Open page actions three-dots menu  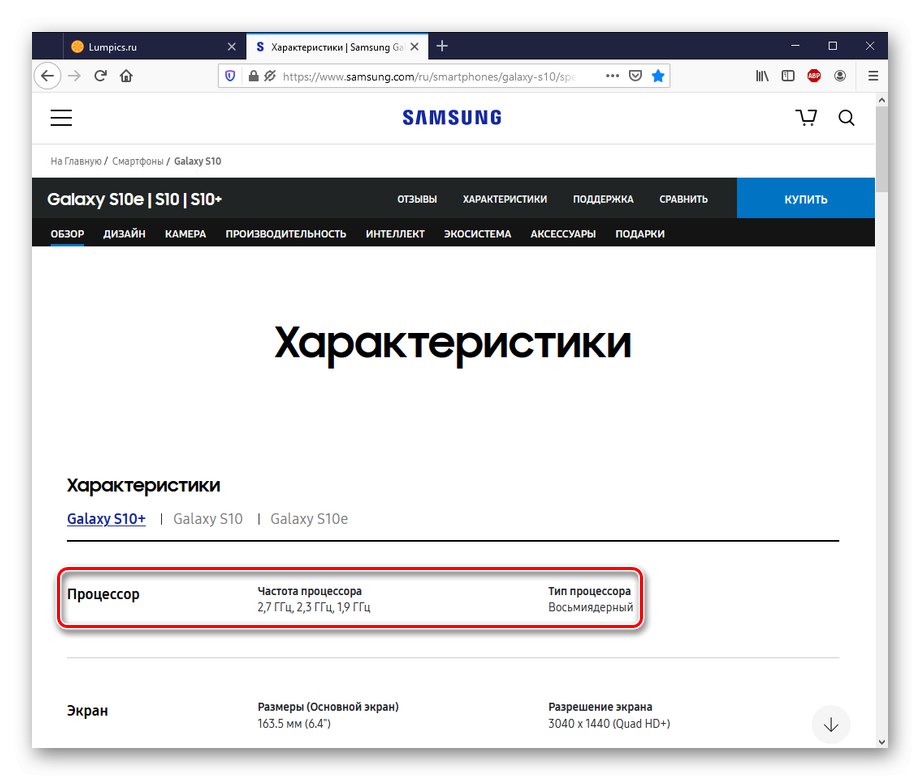[613, 76]
